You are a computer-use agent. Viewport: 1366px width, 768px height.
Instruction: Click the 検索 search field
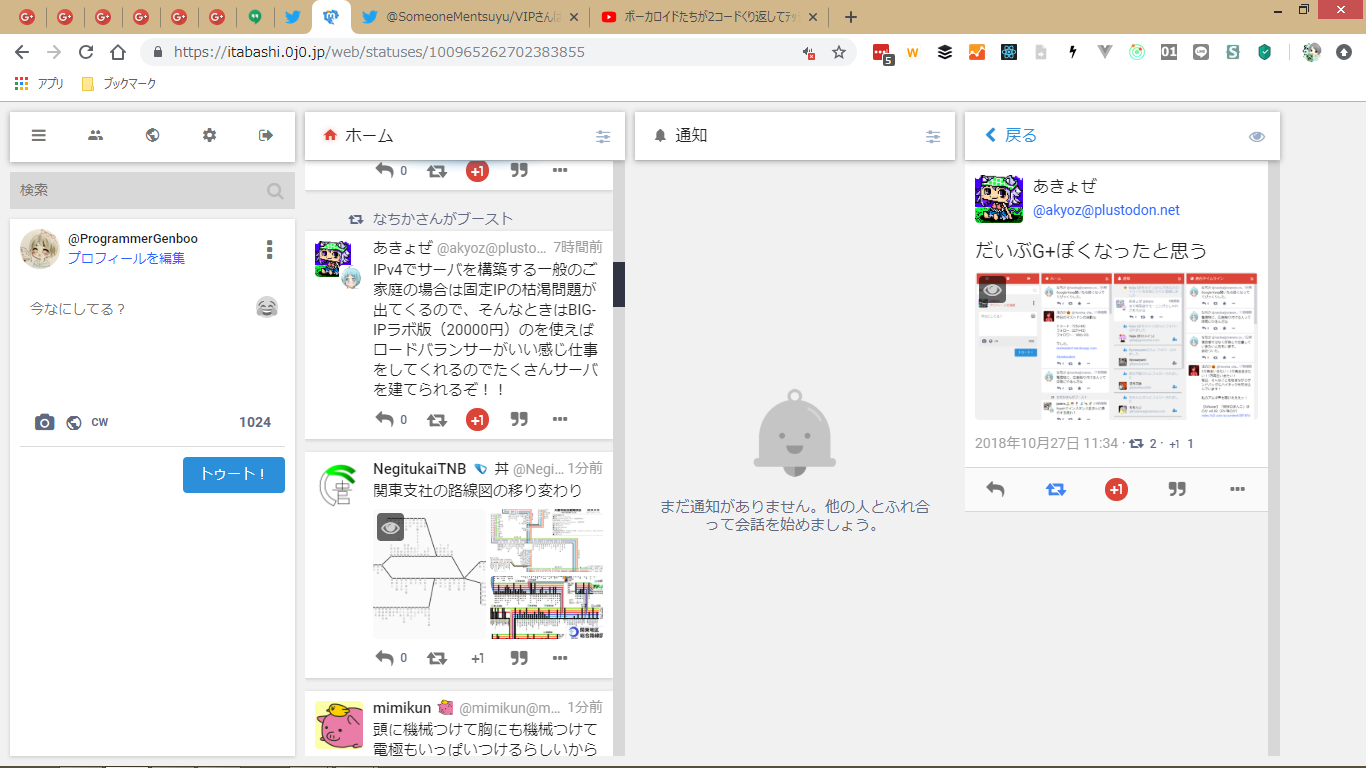coord(140,190)
